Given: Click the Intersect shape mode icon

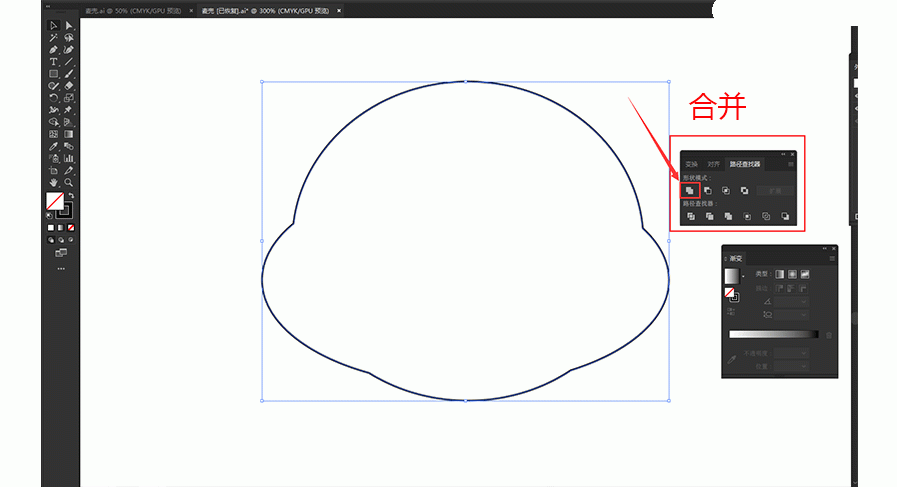Looking at the screenshot, I should pos(726,190).
